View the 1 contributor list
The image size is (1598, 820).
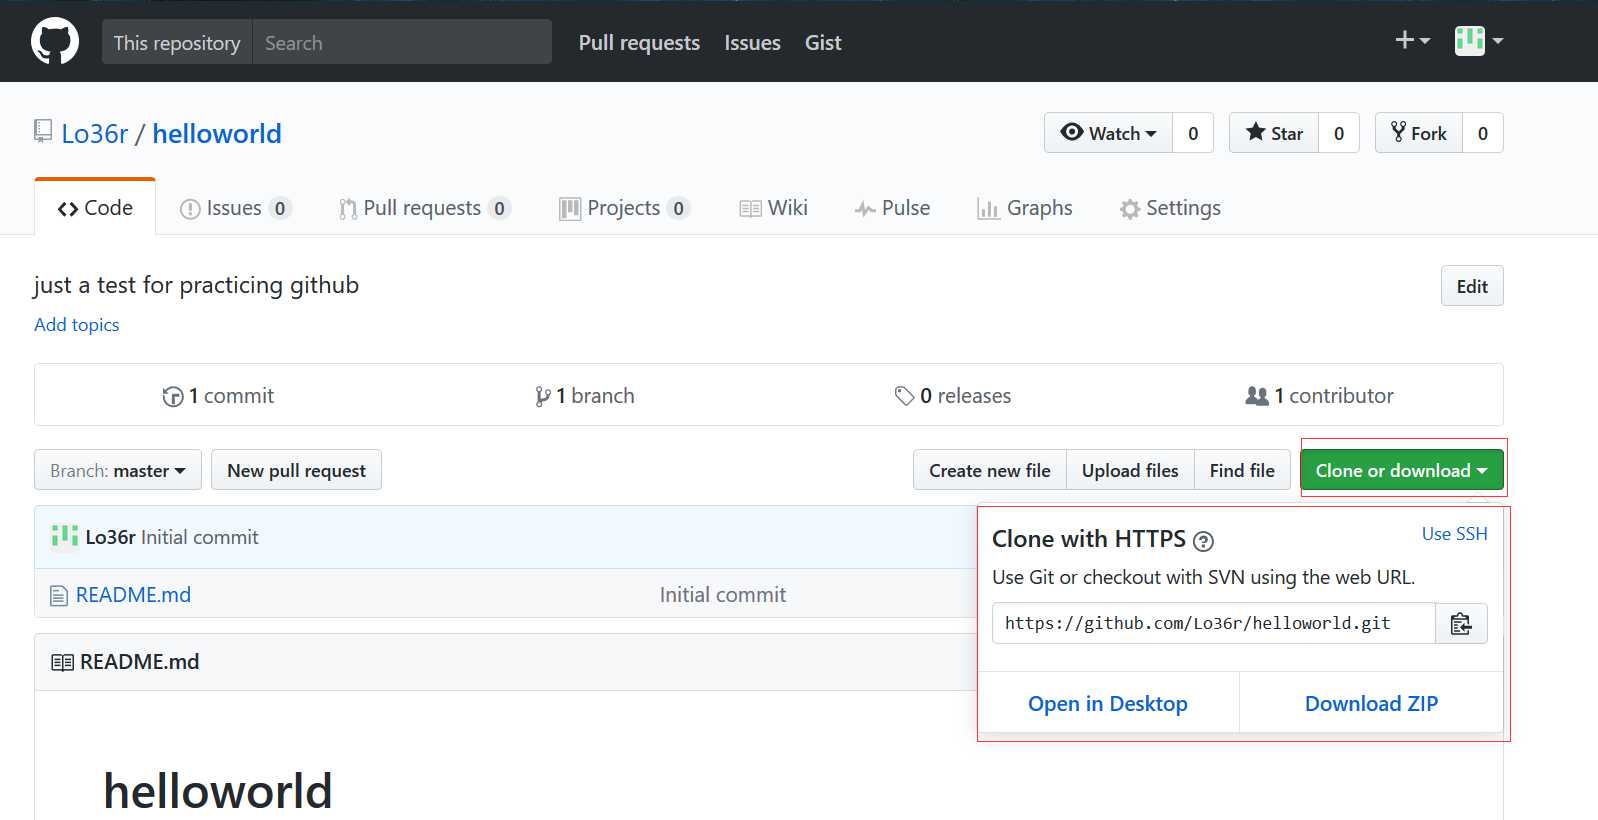pyautogui.click(x=1319, y=396)
